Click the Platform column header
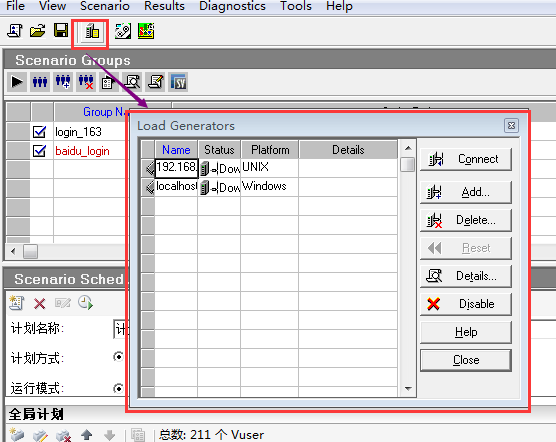The height and width of the screenshot is (442, 556). coord(270,150)
